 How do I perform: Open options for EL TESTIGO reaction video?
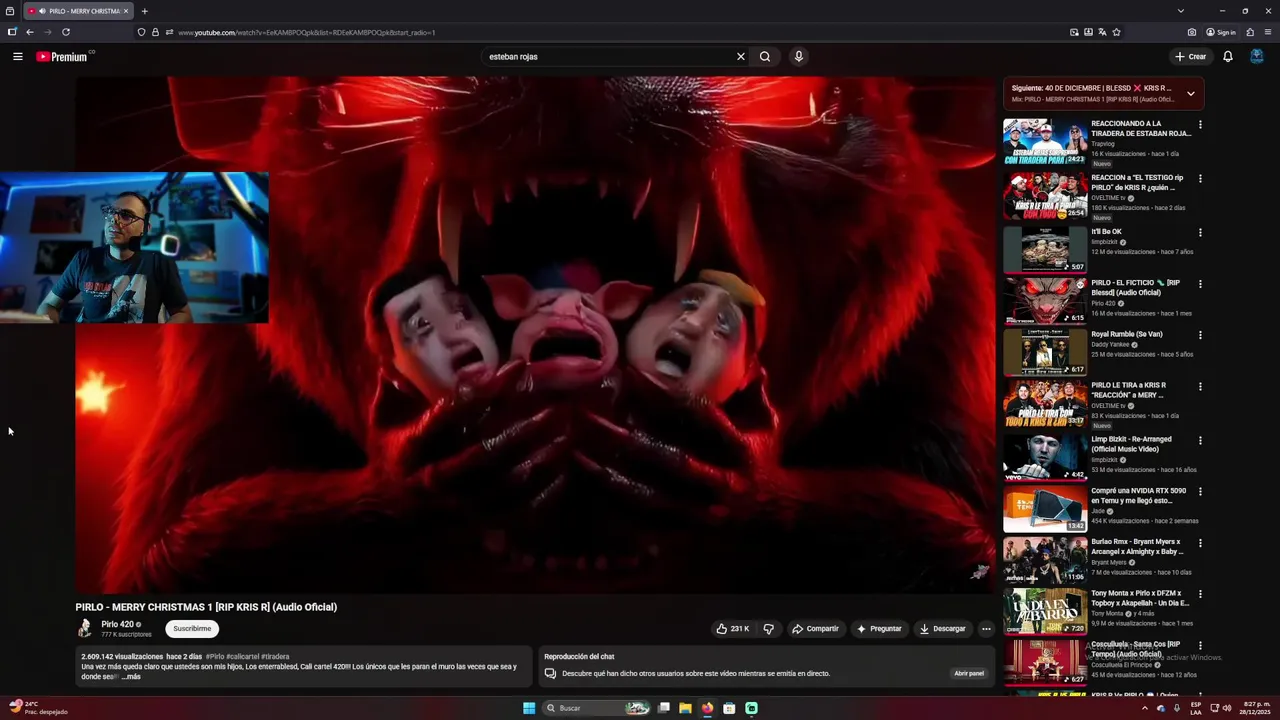(1200, 179)
